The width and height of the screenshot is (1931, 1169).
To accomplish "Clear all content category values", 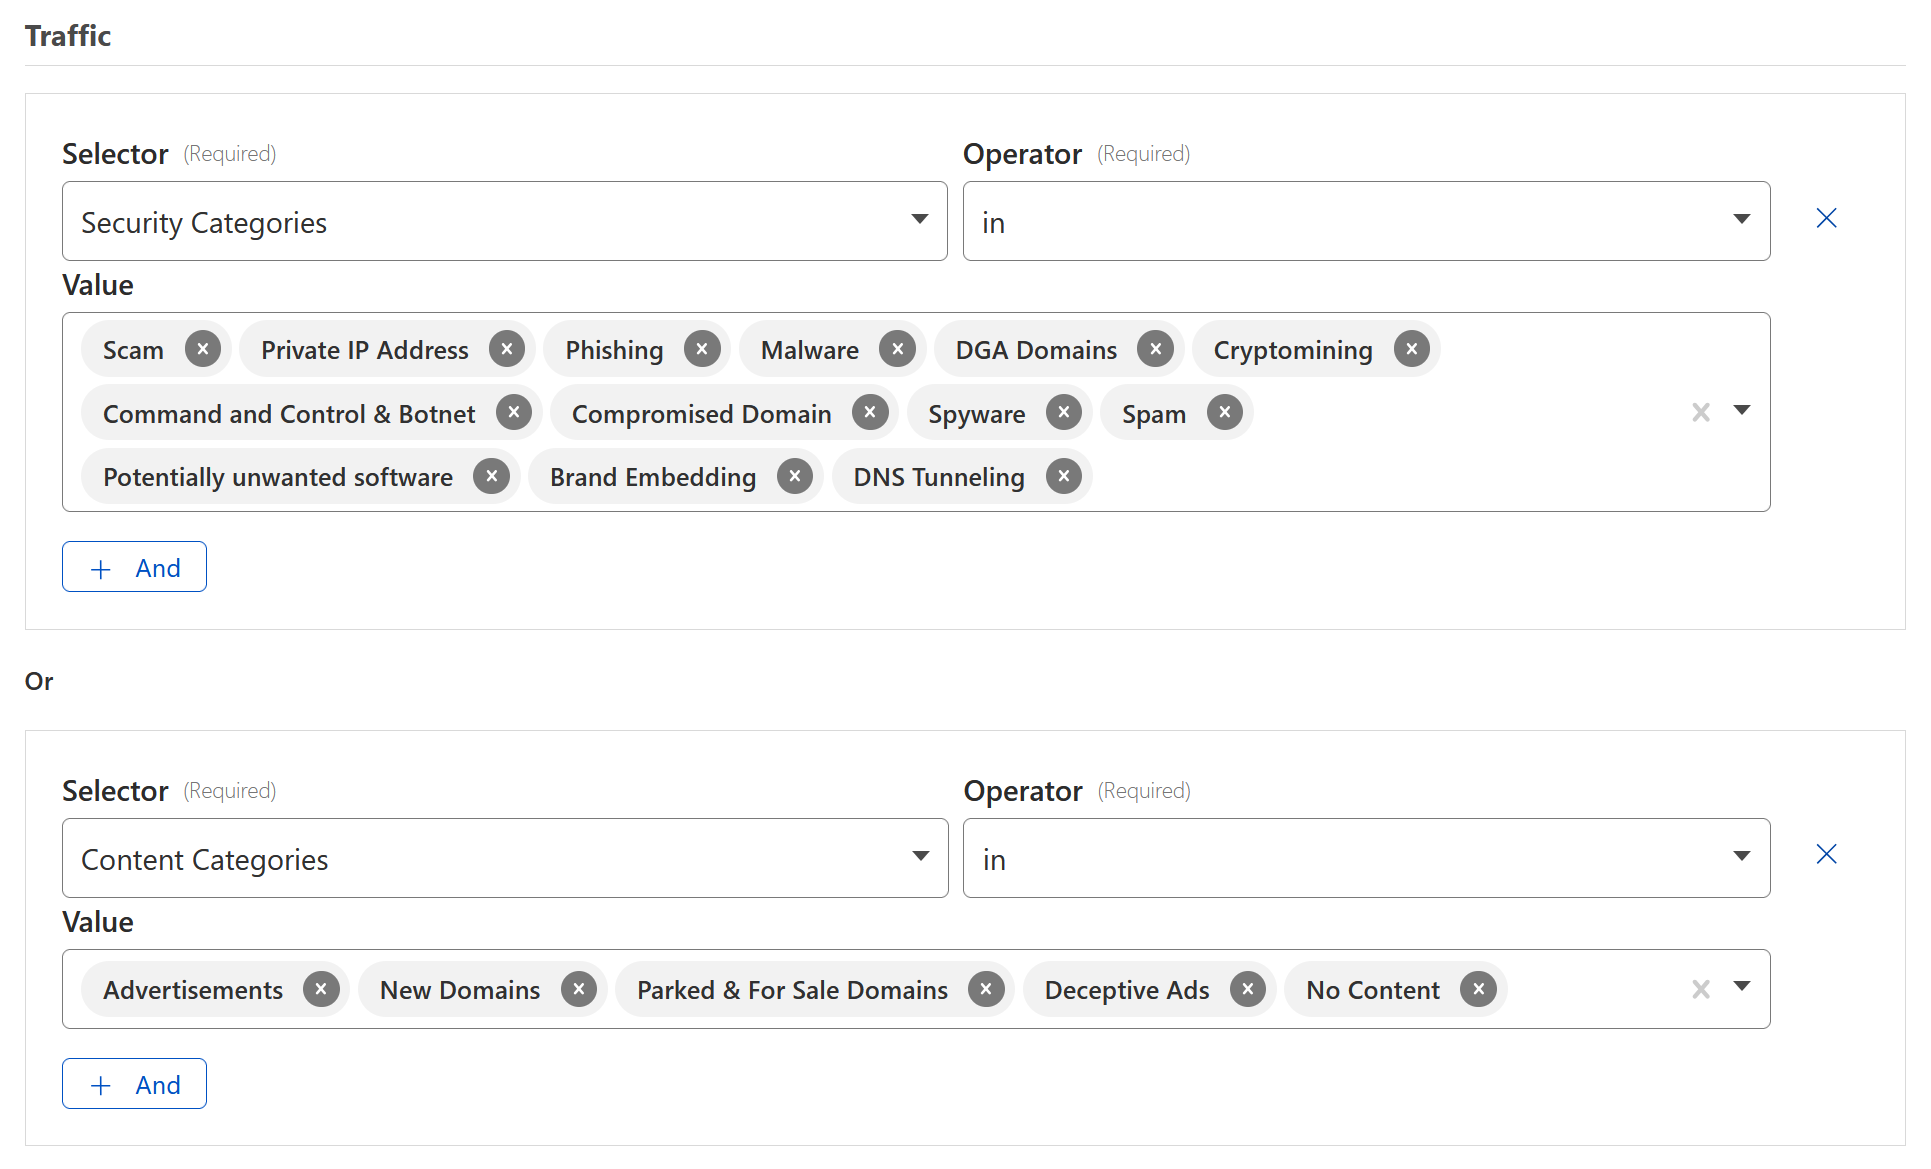I will (x=1700, y=989).
